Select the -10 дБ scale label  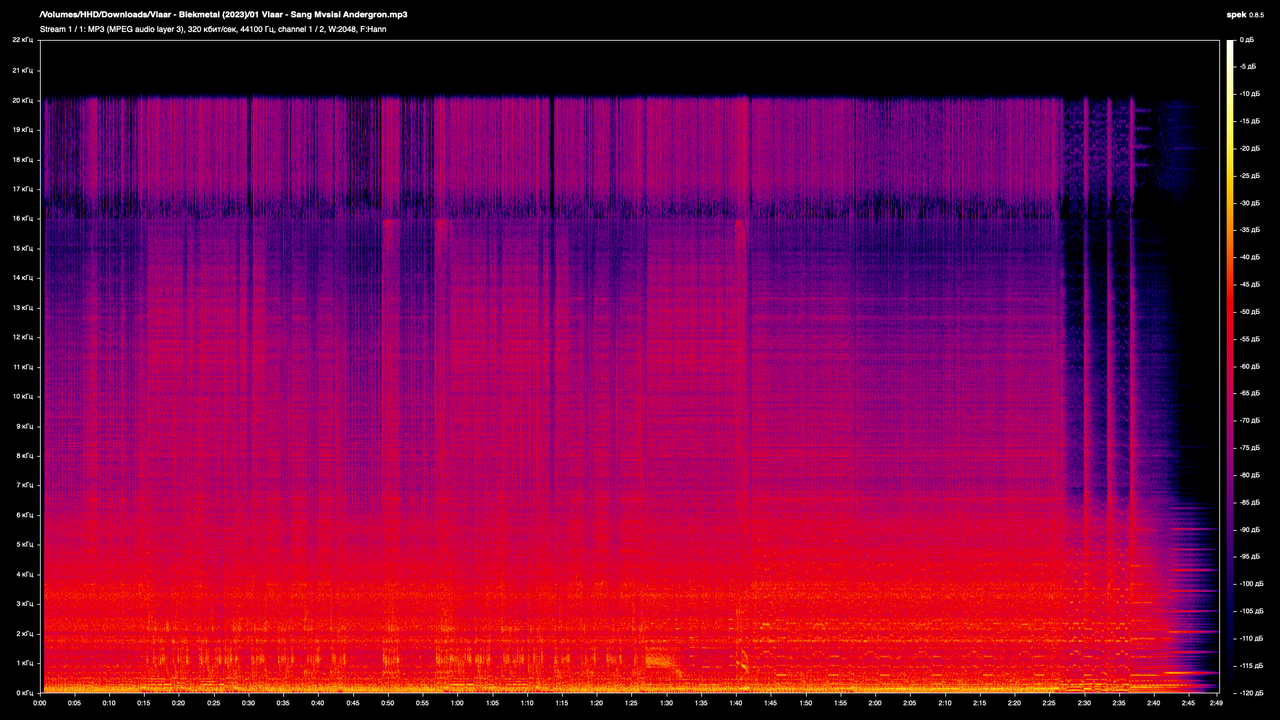(x=1250, y=94)
